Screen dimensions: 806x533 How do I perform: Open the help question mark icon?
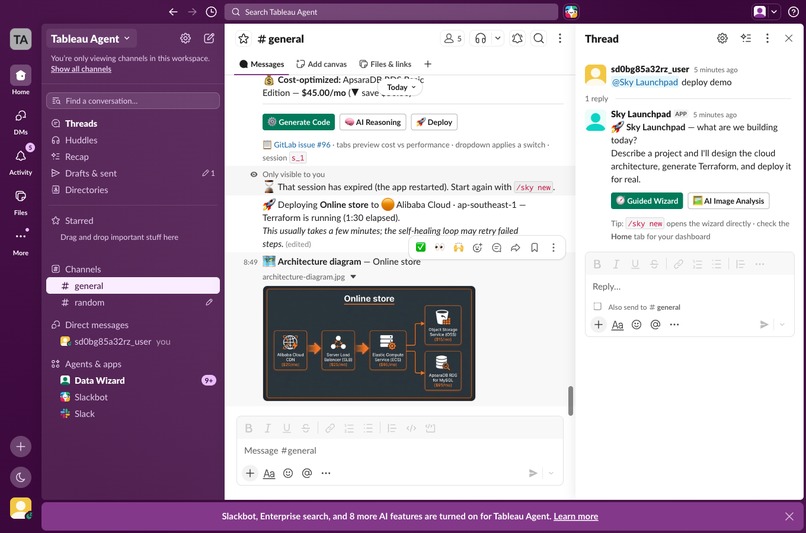click(x=793, y=12)
